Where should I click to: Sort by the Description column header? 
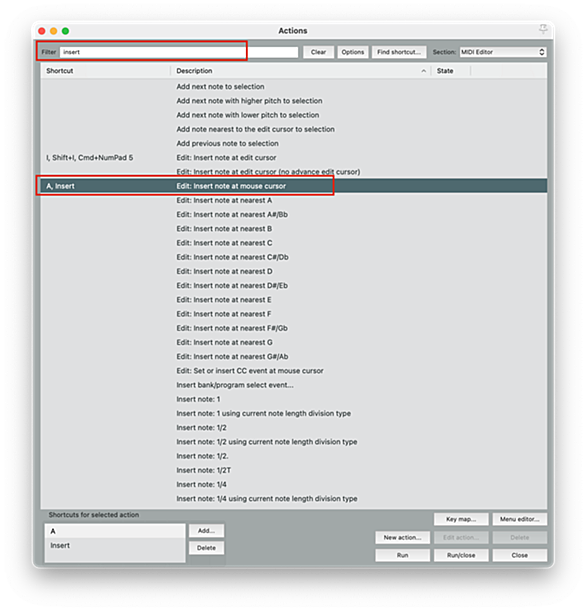coord(301,71)
